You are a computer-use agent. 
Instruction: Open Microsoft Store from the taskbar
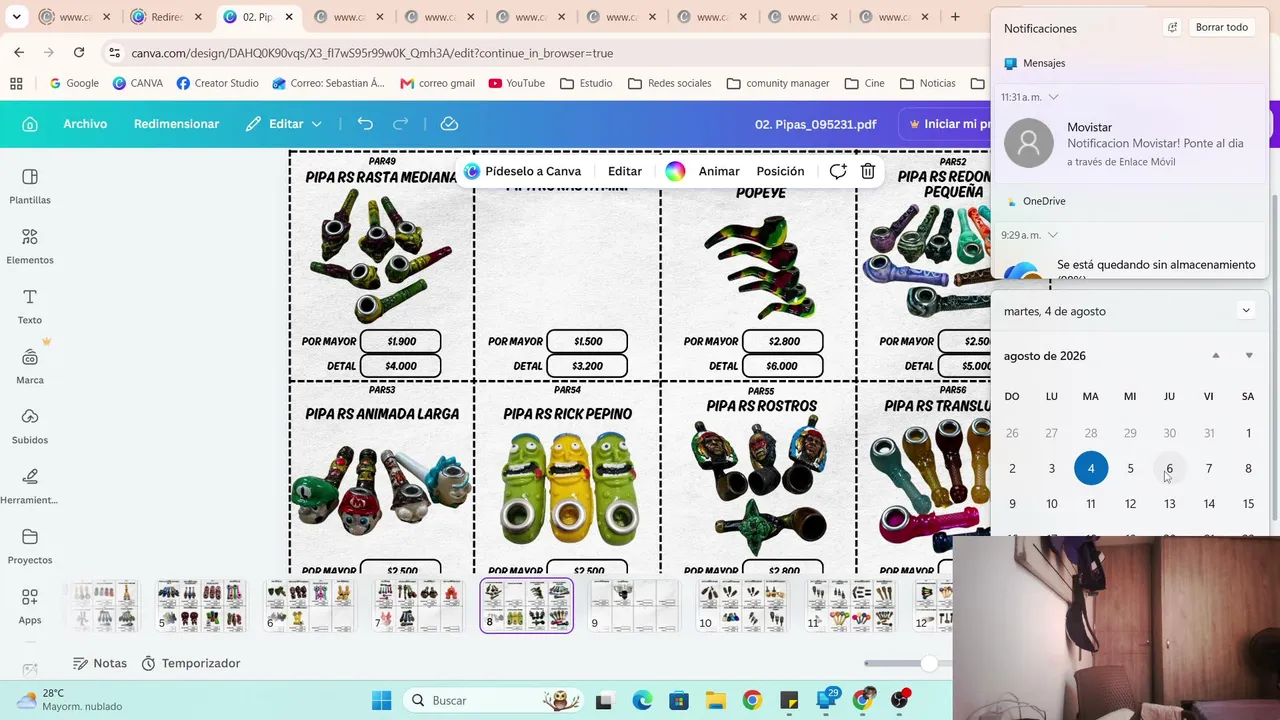[x=679, y=700]
